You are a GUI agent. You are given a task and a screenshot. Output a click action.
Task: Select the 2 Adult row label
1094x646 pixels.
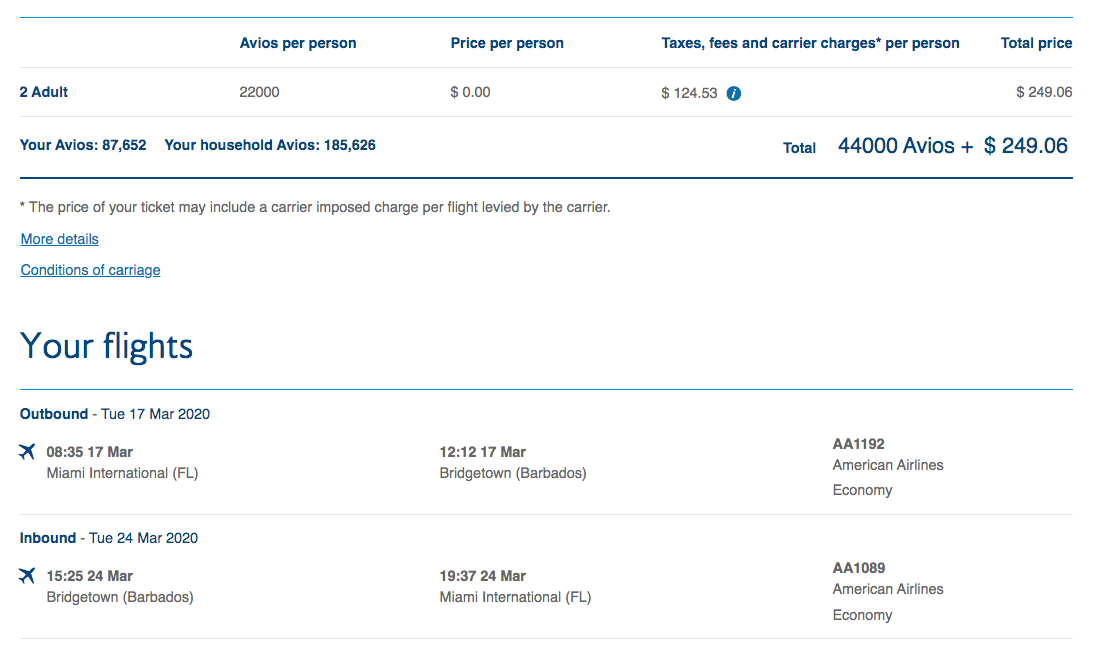44,92
